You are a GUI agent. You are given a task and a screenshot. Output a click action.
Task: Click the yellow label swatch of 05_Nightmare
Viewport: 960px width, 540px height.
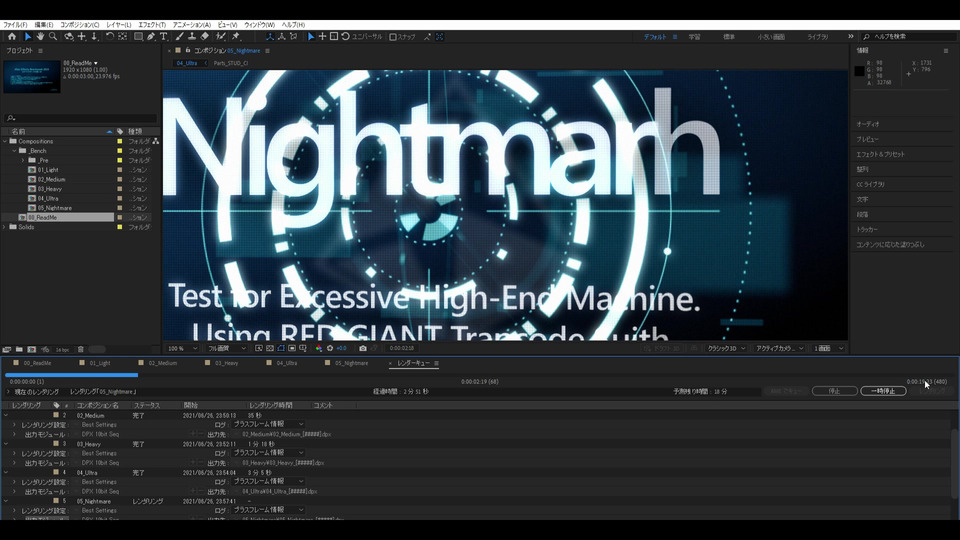(119, 208)
